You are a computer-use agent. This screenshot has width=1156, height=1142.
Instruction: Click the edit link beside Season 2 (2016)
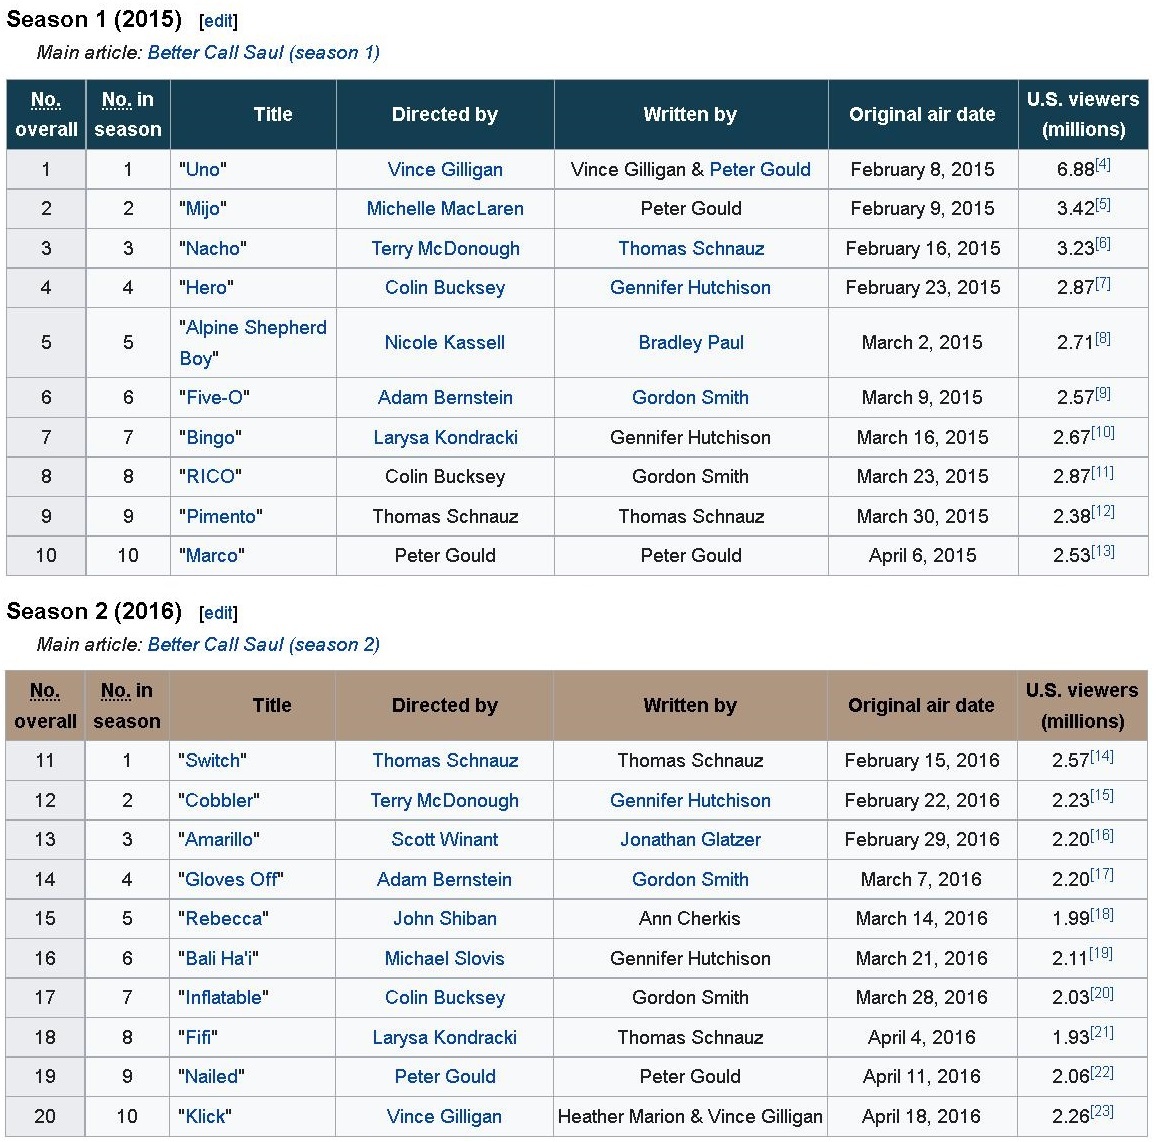tap(218, 612)
